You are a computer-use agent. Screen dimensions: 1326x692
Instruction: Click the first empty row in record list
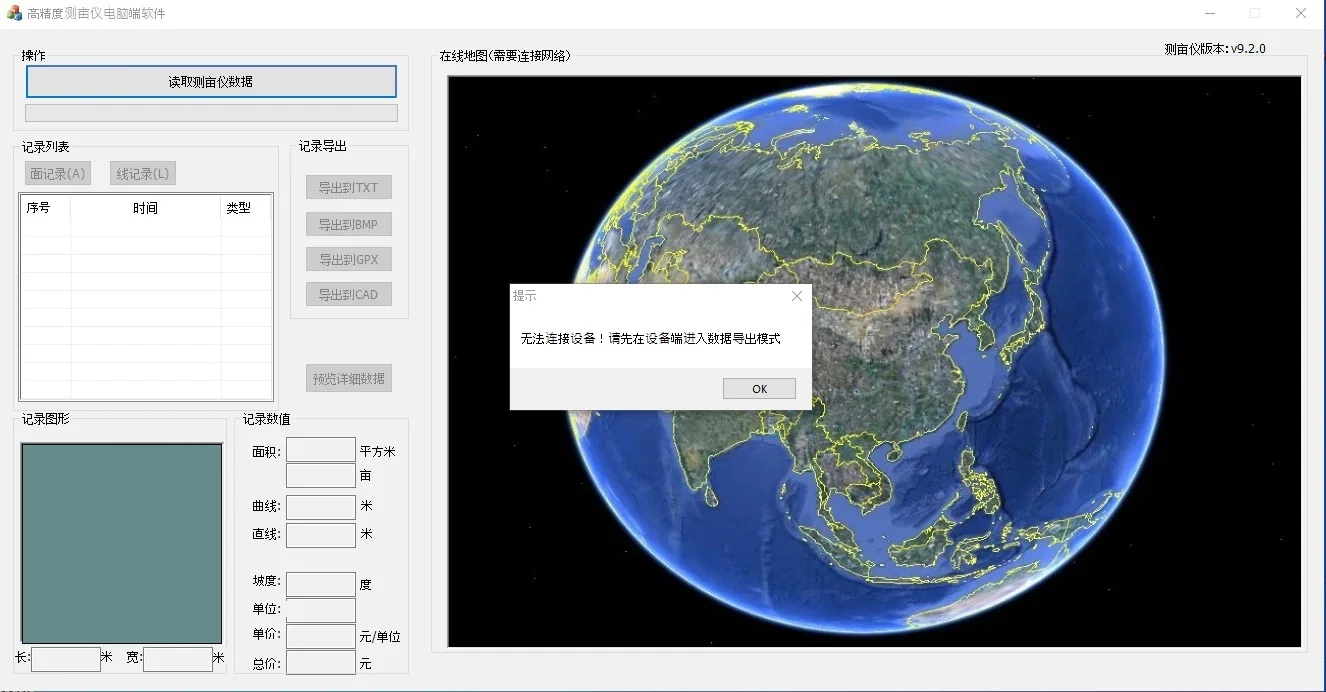[146, 228]
